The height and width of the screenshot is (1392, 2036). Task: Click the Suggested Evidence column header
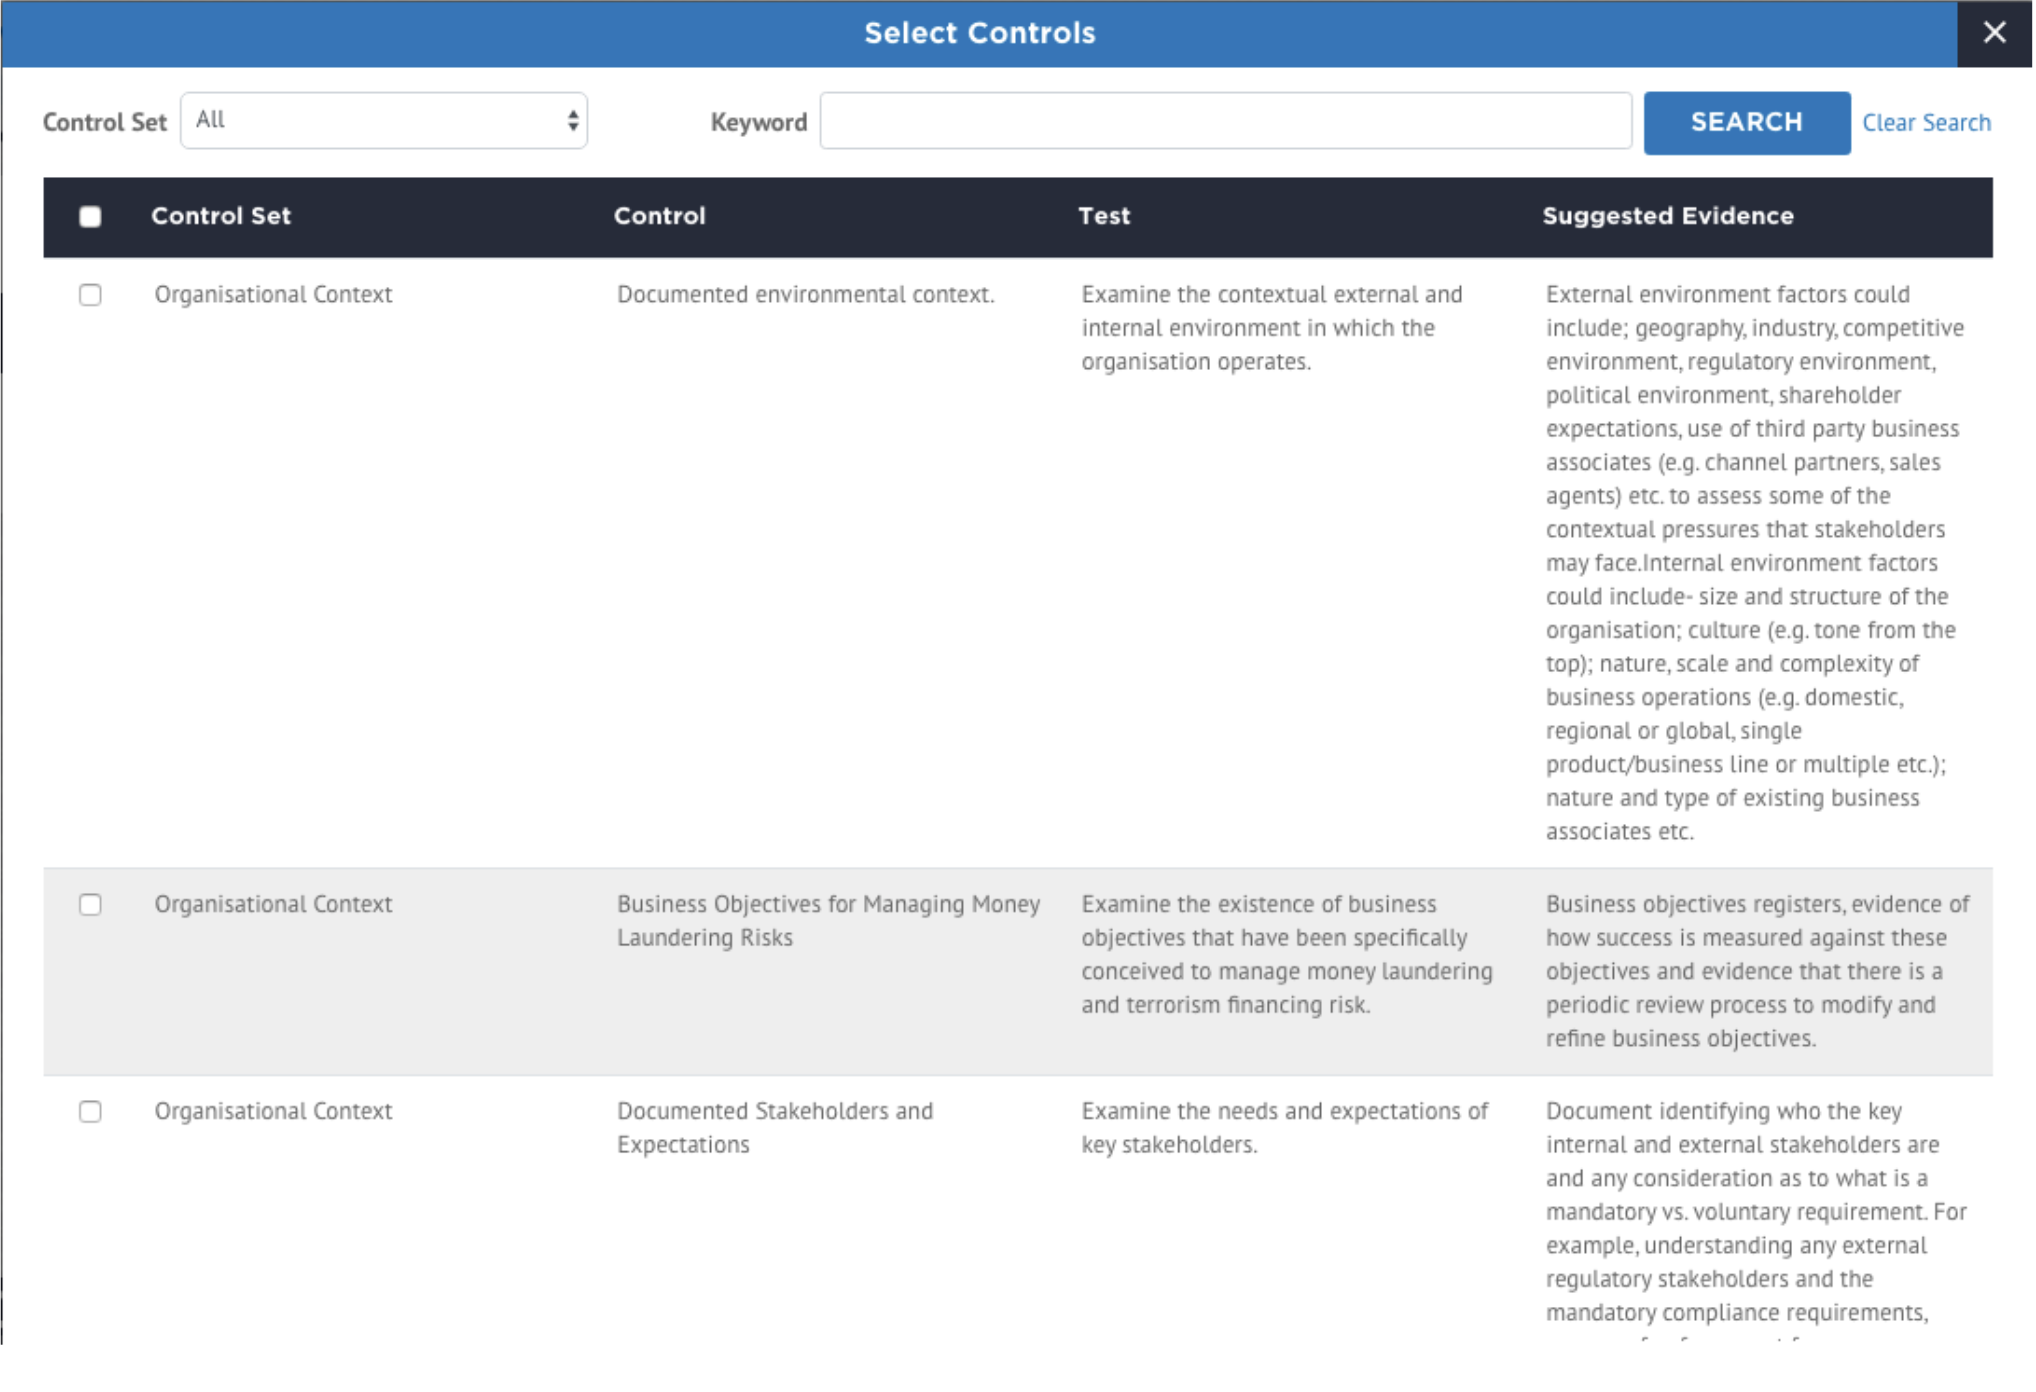[1667, 216]
